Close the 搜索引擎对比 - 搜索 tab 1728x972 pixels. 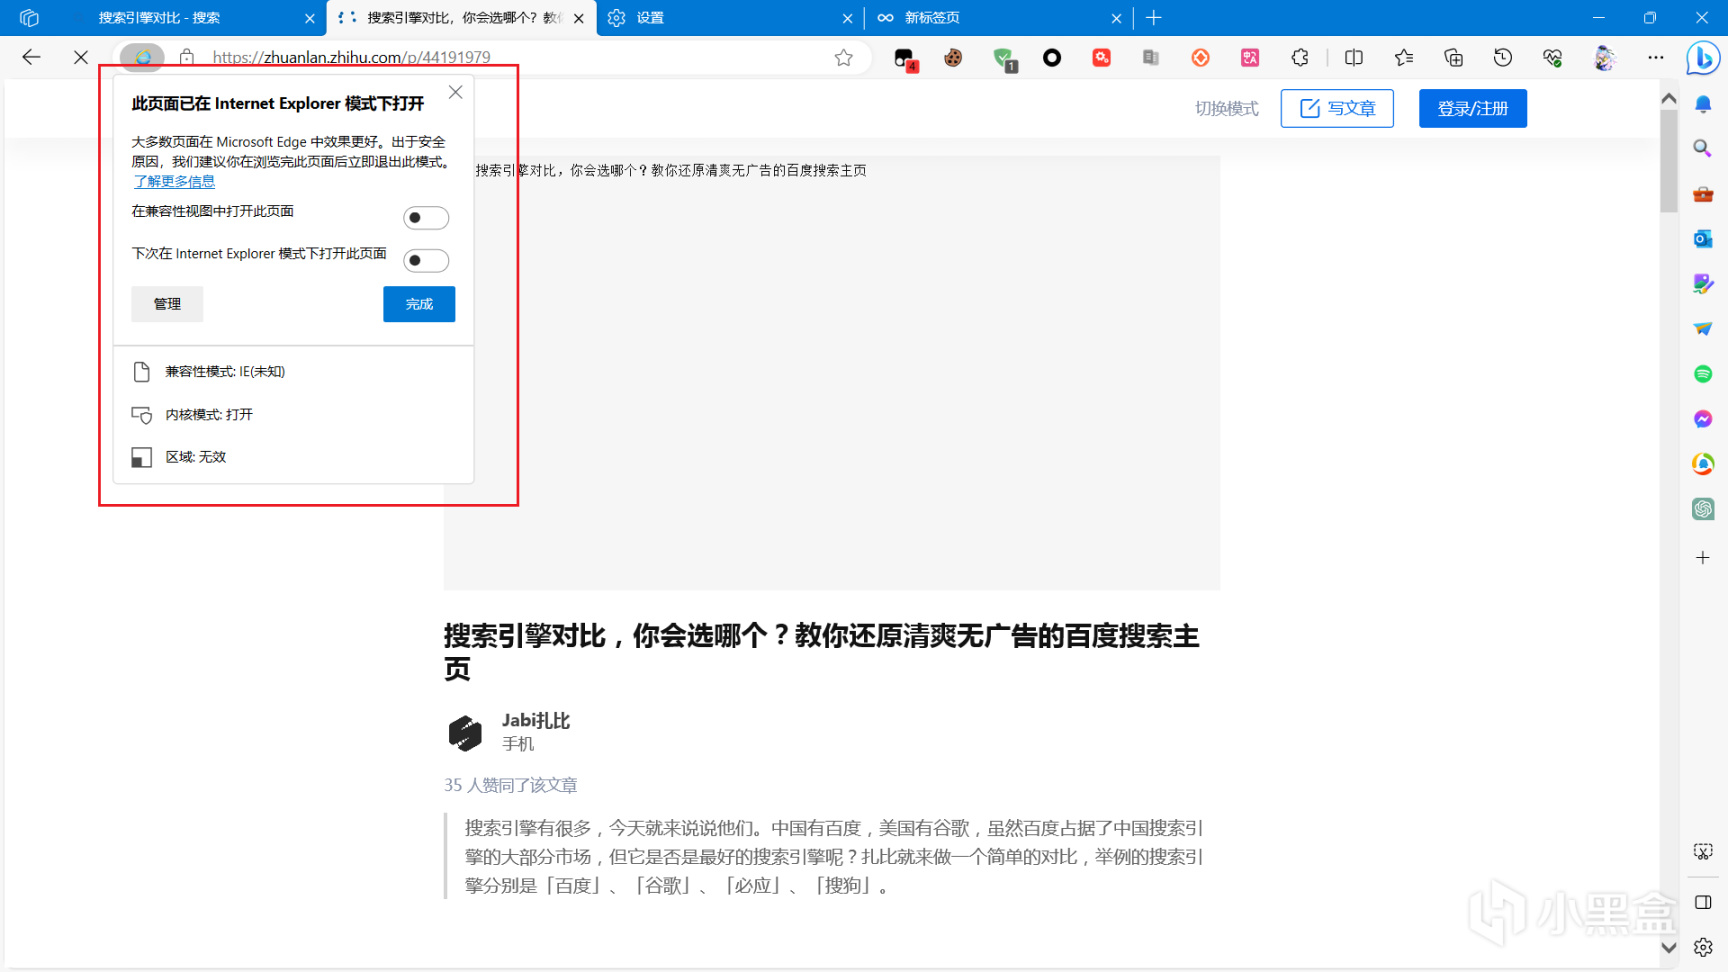(x=309, y=18)
